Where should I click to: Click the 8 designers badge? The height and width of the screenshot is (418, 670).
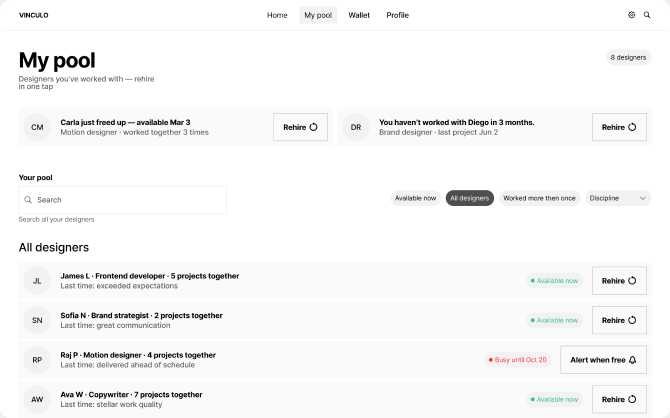point(628,57)
